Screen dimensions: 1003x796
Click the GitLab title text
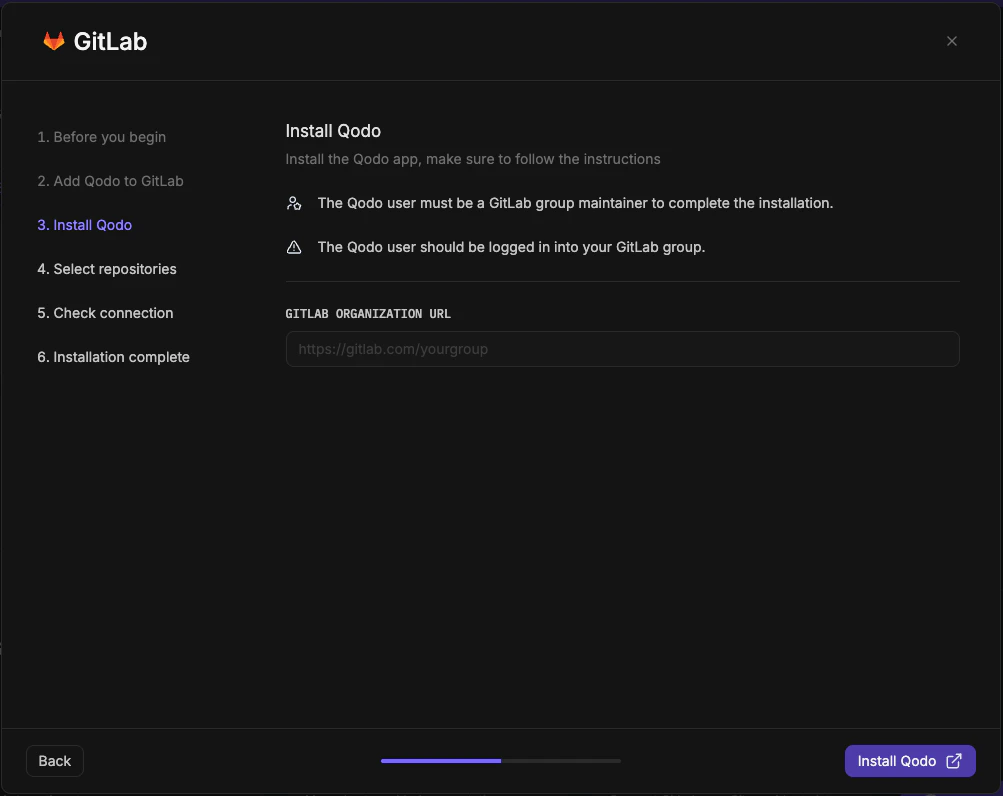click(110, 42)
